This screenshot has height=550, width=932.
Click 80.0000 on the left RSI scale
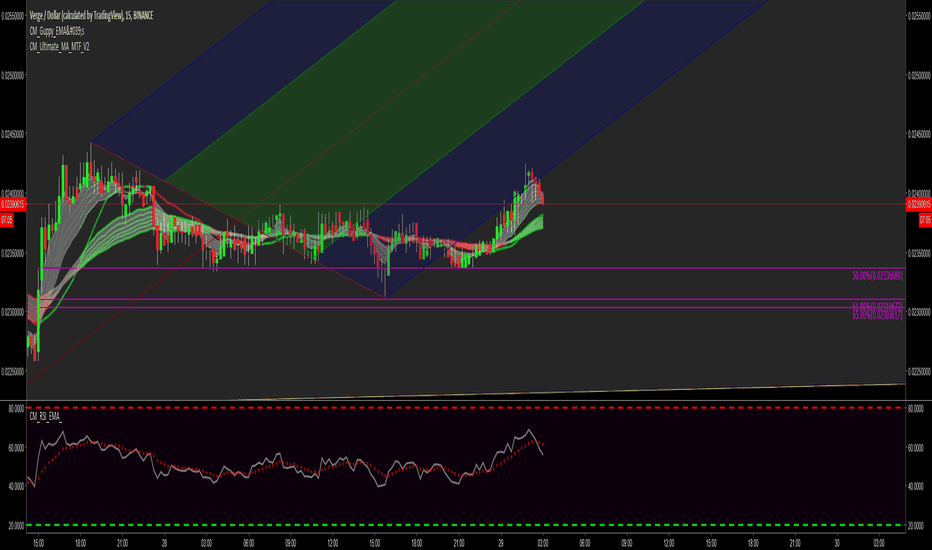(x=16, y=409)
